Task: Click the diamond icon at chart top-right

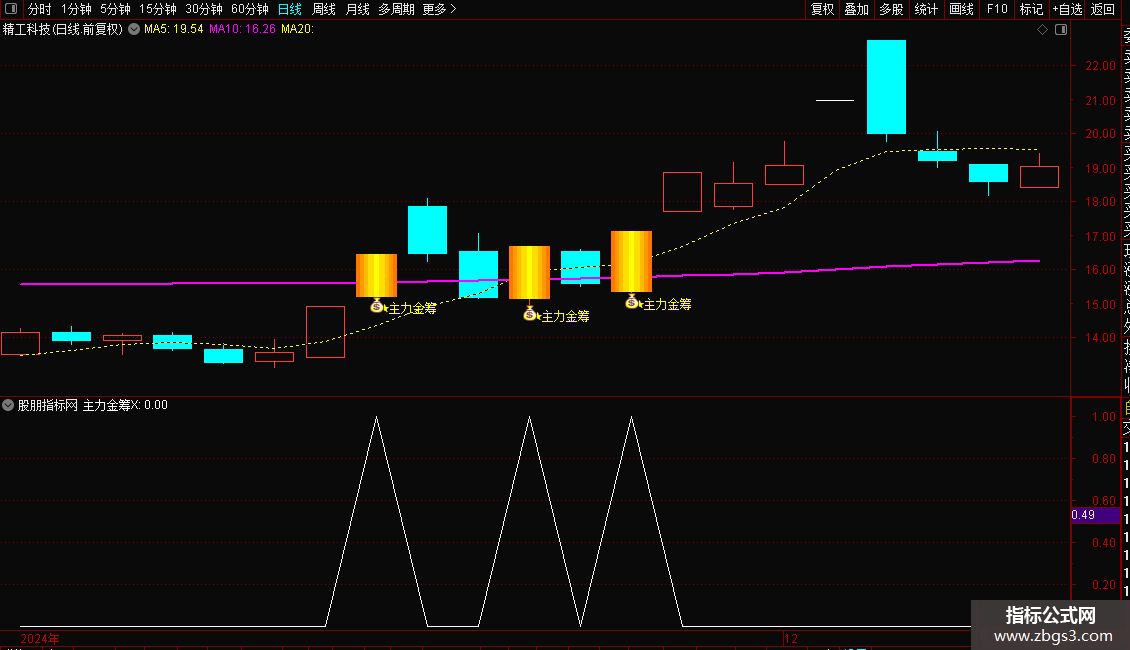Action: (1042, 30)
